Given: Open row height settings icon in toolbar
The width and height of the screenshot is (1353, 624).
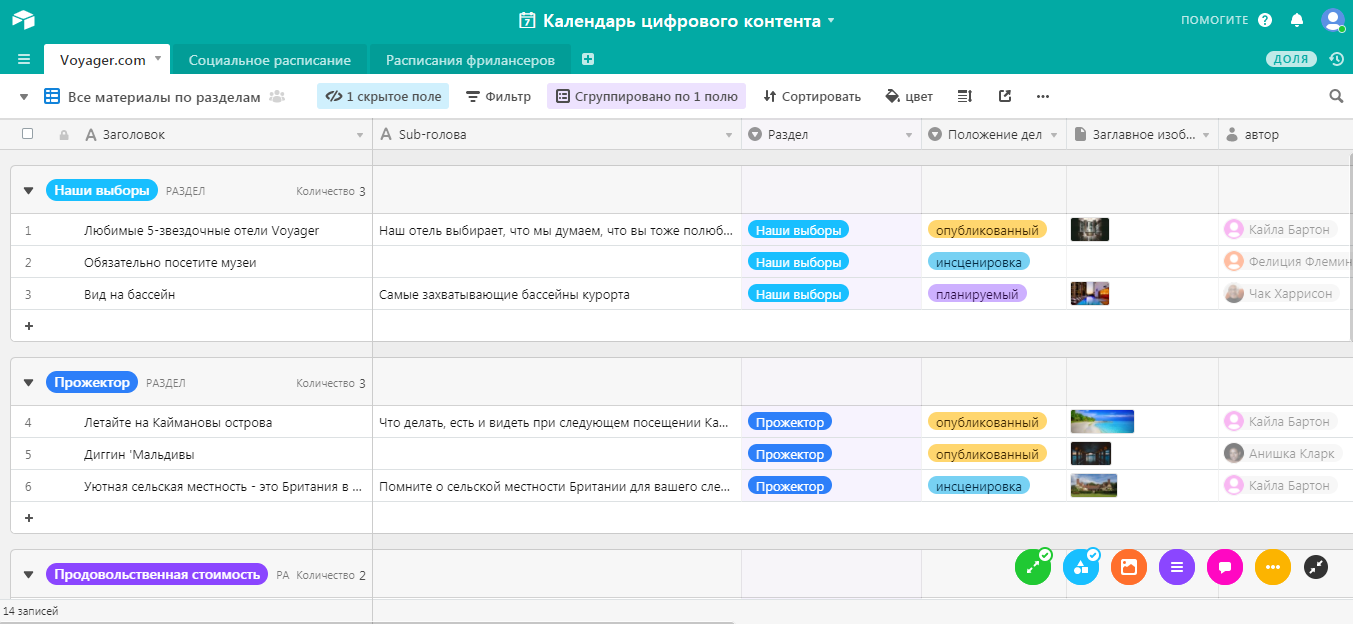Looking at the screenshot, I should click(963, 96).
